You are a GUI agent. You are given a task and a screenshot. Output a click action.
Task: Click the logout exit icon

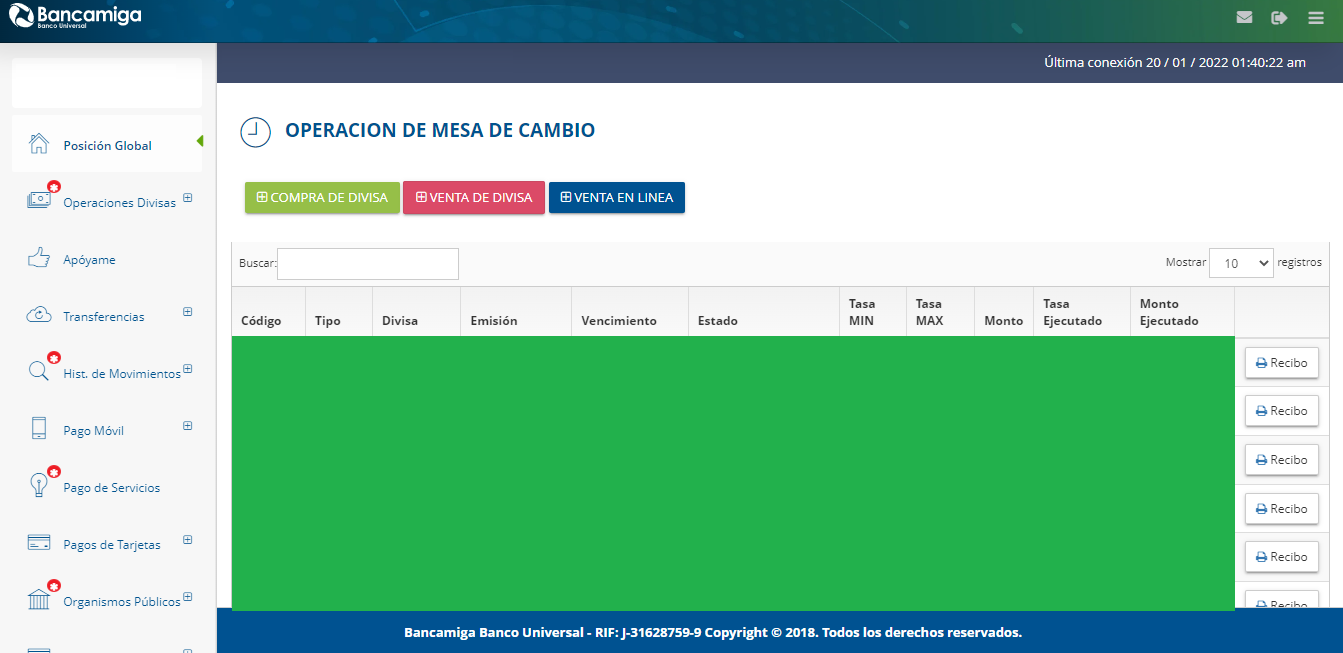pyautogui.click(x=1279, y=17)
